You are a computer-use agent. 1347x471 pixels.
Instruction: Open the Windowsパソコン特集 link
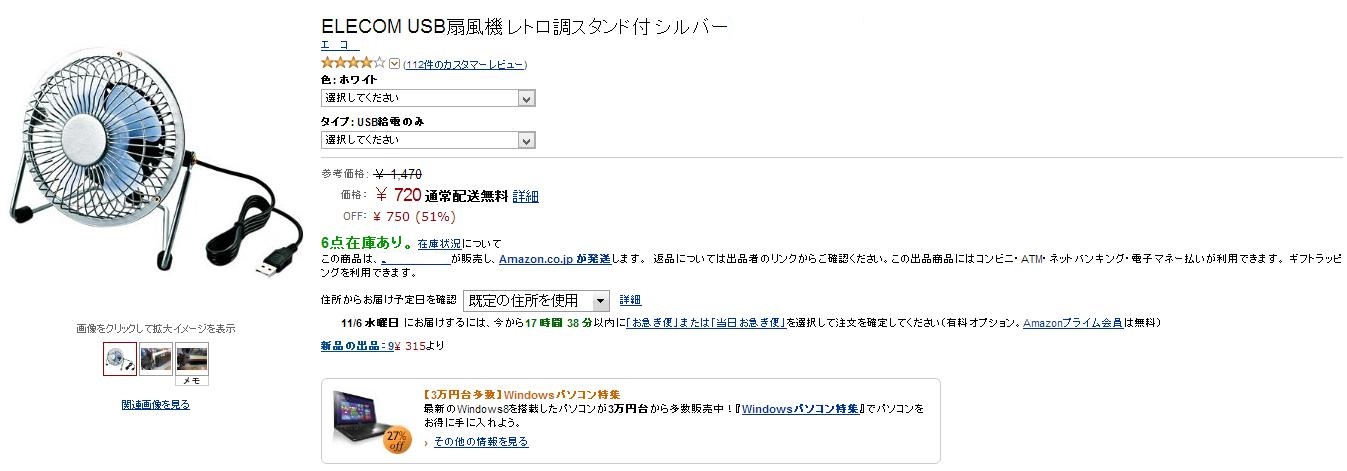point(801,409)
